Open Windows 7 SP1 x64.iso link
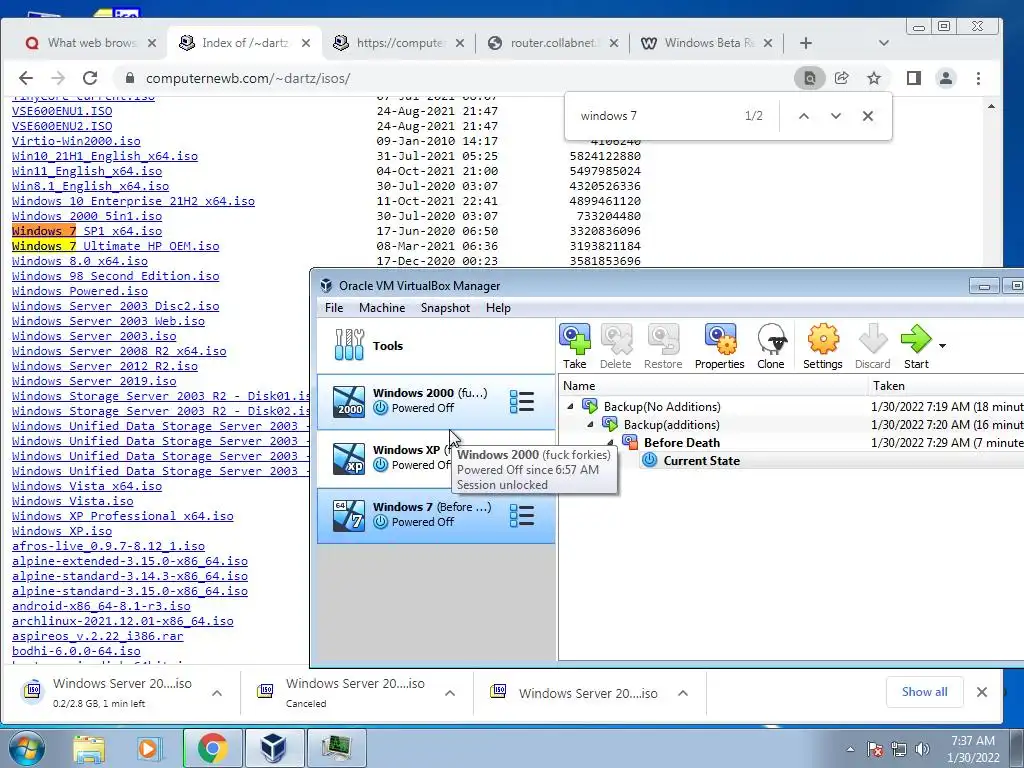This screenshot has height=768, width=1024. pyautogui.click(x=87, y=231)
